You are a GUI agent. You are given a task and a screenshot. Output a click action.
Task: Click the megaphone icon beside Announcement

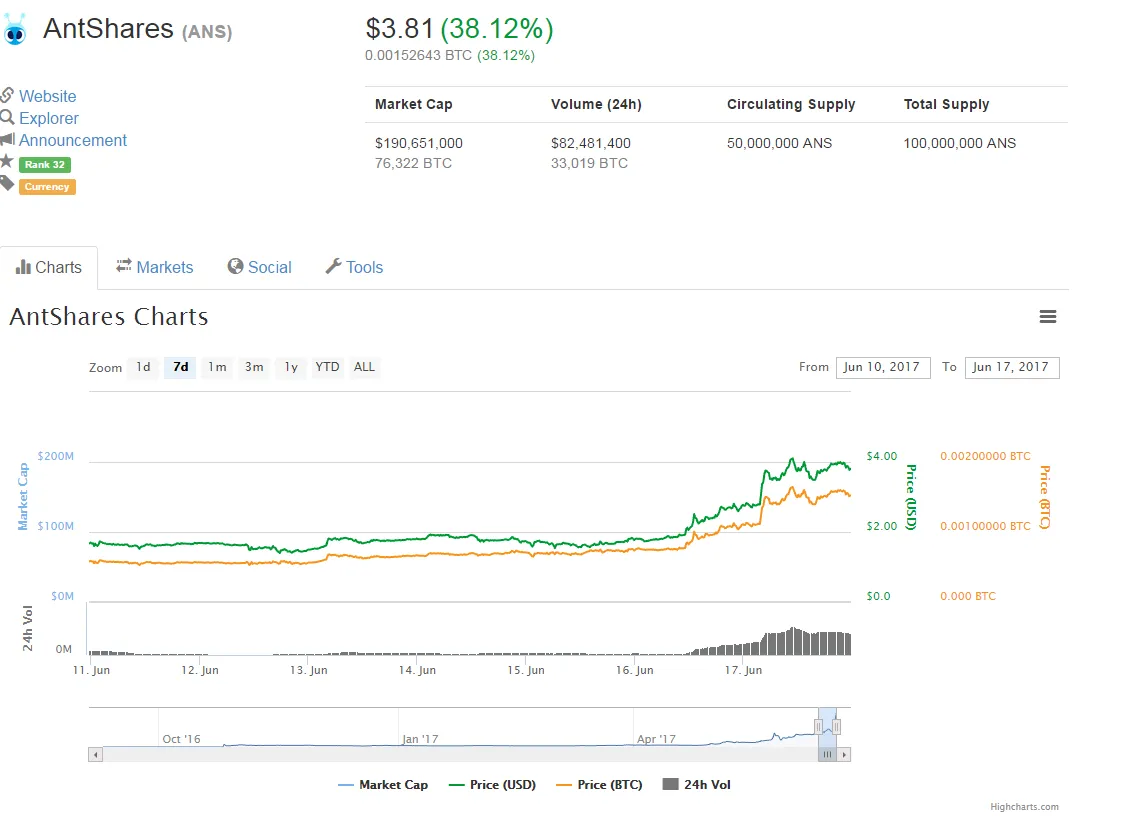coord(7,139)
